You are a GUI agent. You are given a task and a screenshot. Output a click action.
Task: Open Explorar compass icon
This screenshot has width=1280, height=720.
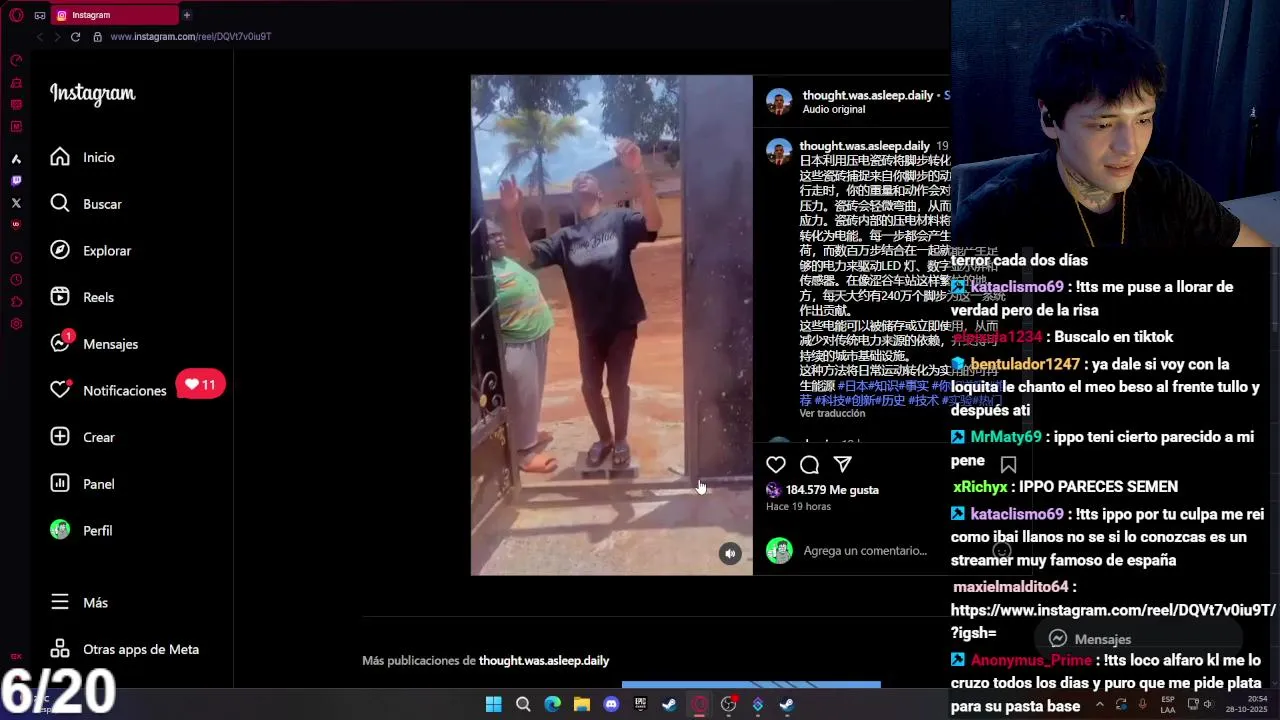[x=60, y=250]
